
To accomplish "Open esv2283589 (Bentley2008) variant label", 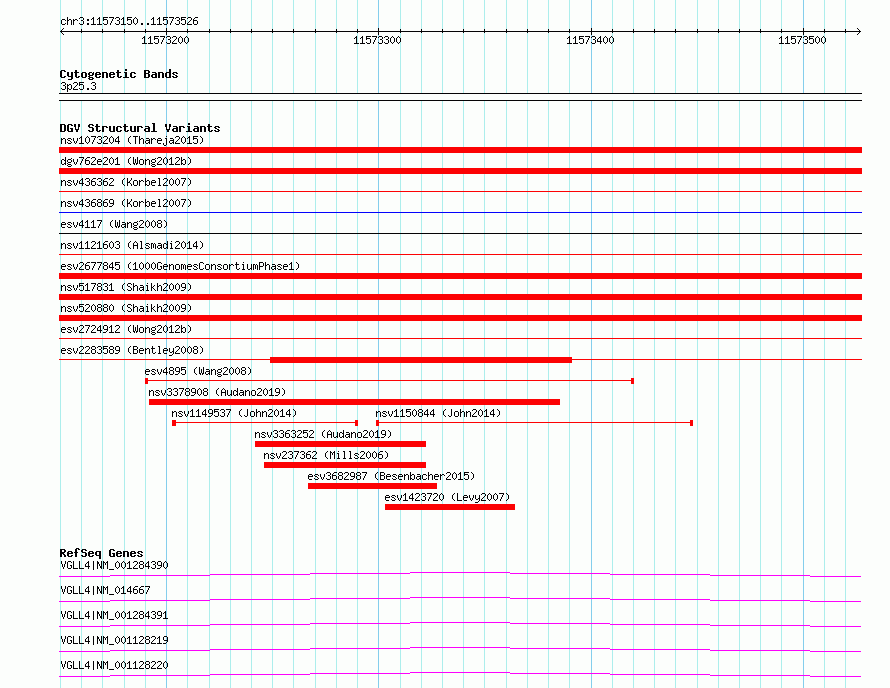I will tap(132, 350).
